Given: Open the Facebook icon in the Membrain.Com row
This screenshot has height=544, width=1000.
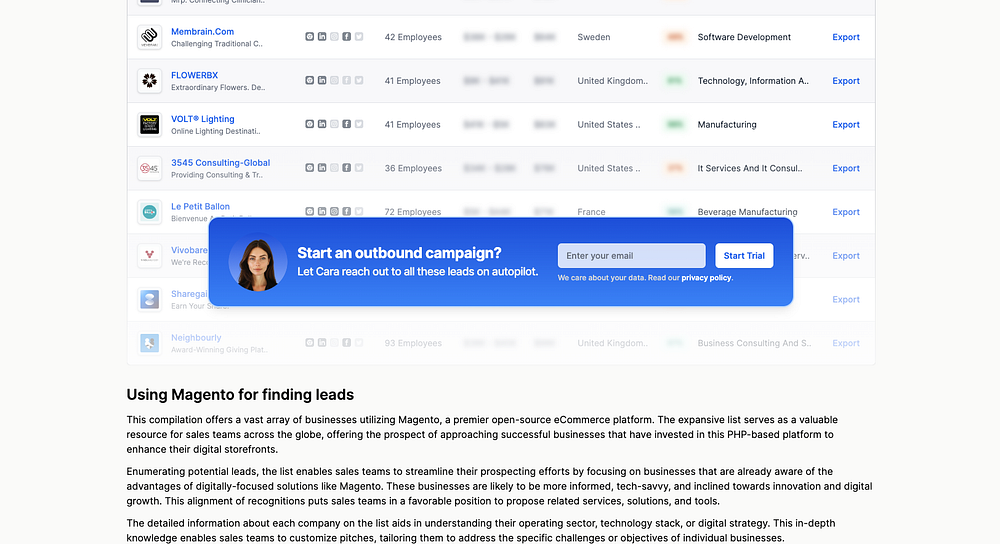Looking at the screenshot, I should 346,37.
